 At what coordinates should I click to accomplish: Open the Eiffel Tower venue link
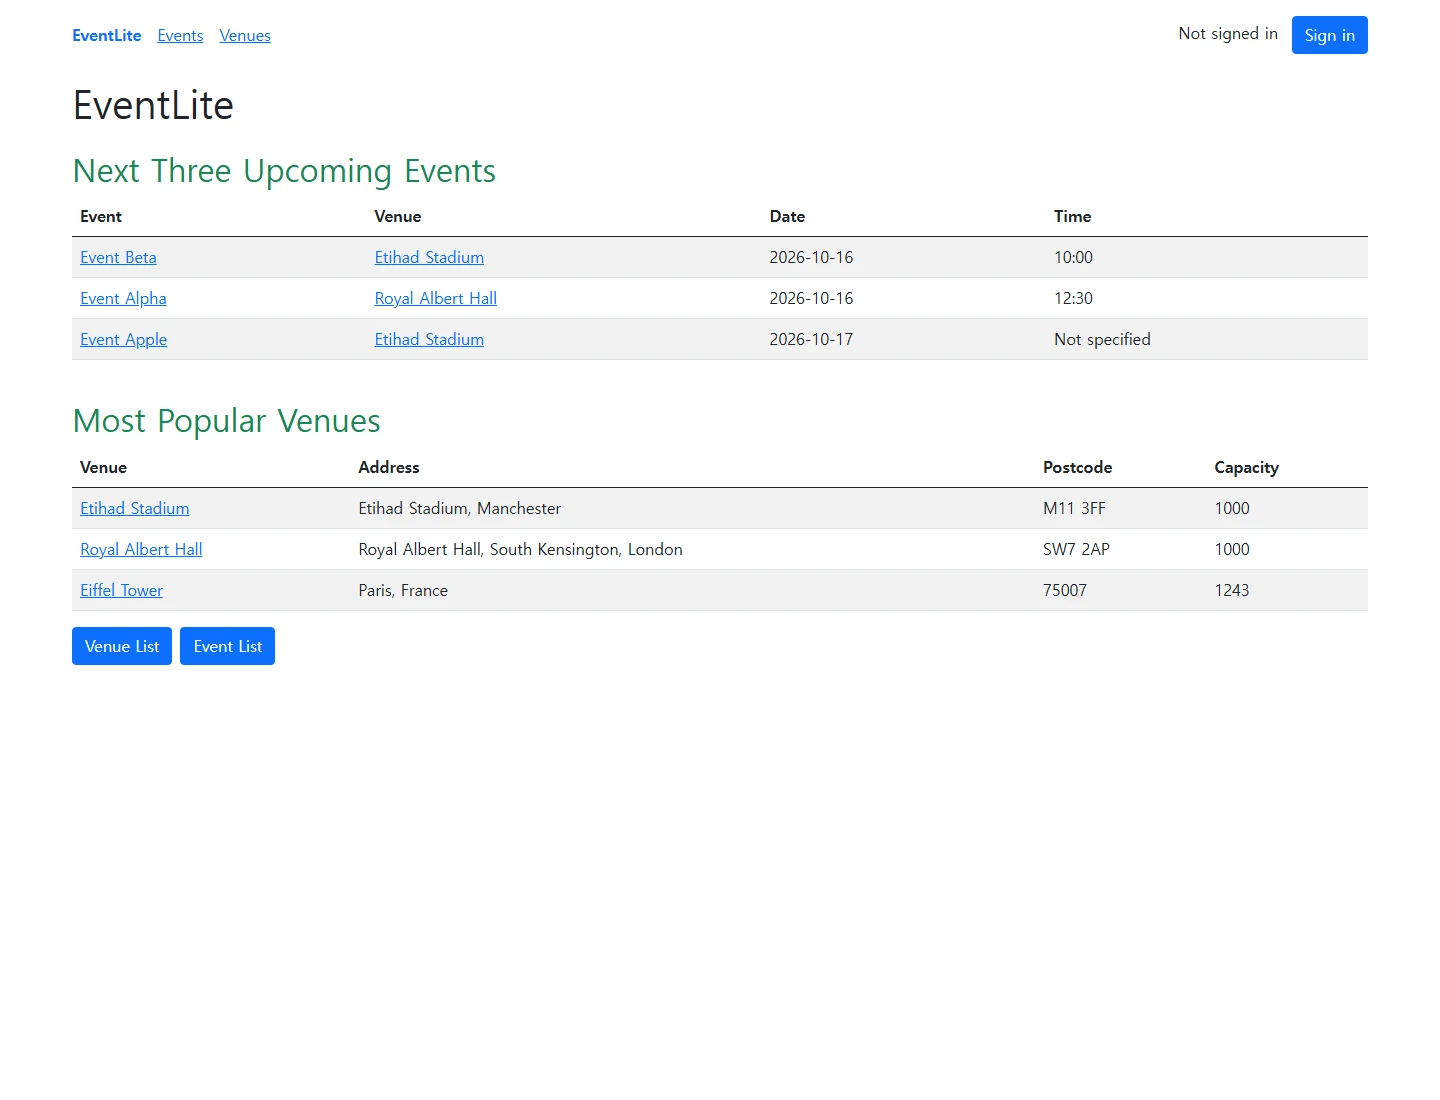(121, 590)
